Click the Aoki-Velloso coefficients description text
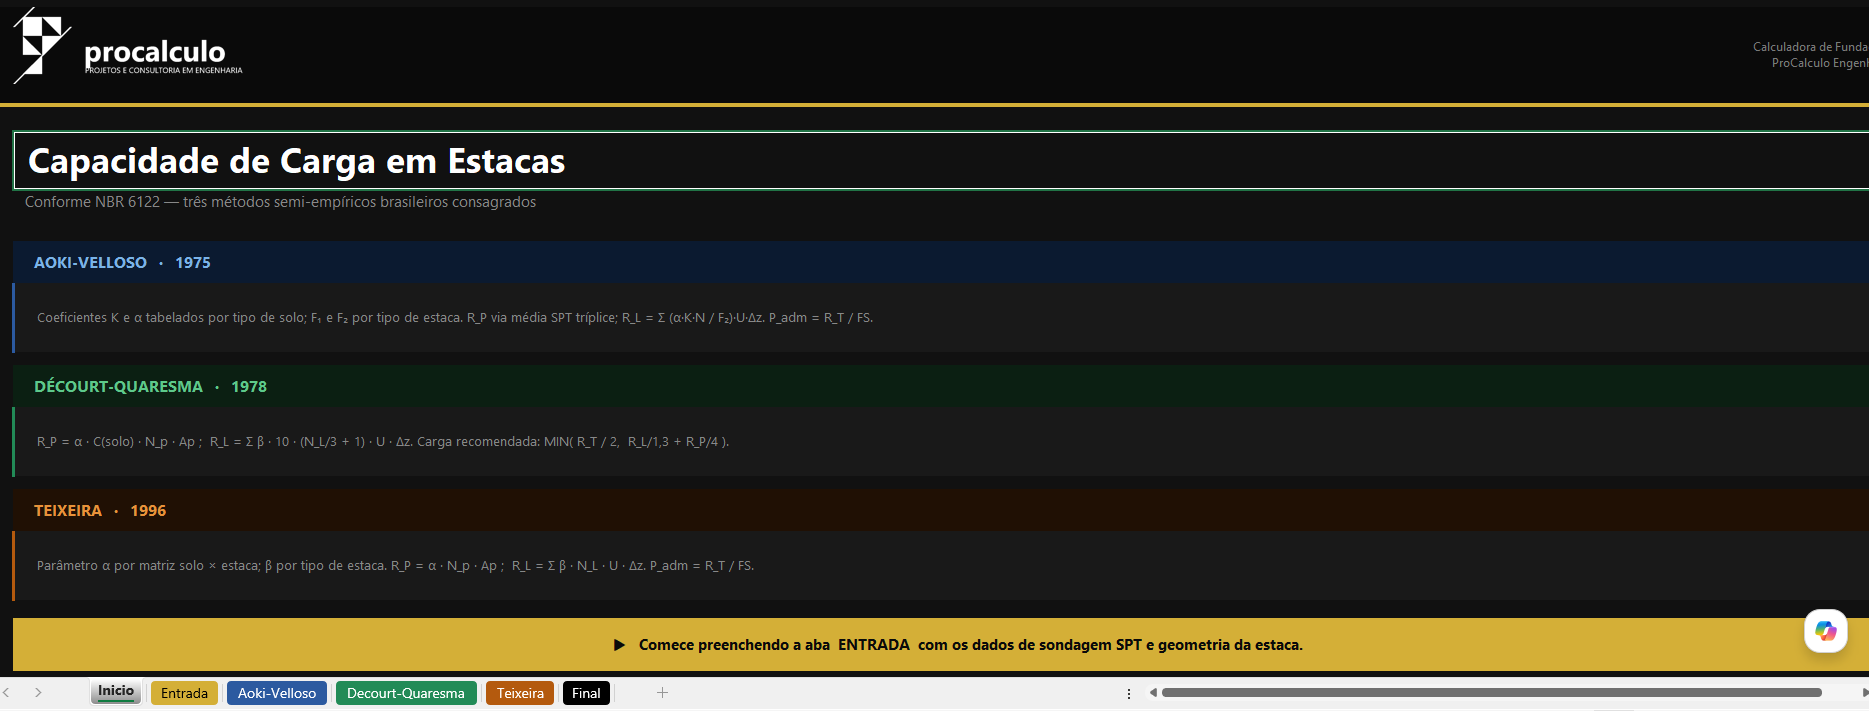This screenshot has width=1869, height=711. click(x=455, y=318)
